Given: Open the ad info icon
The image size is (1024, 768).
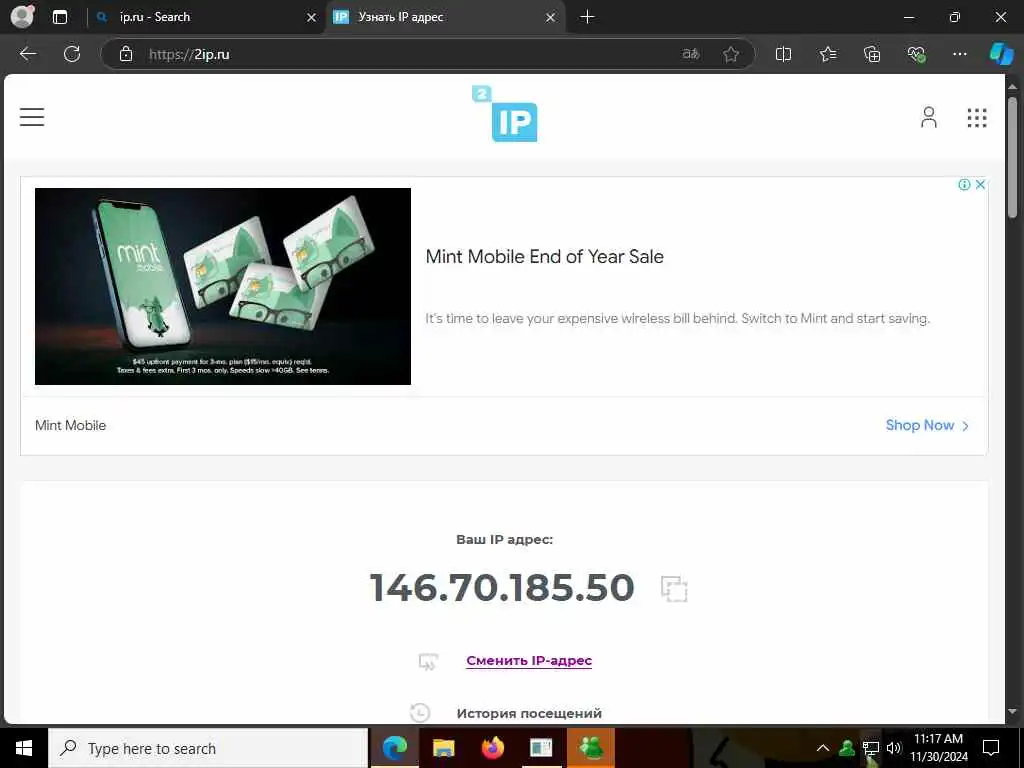Looking at the screenshot, I should click(964, 185).
